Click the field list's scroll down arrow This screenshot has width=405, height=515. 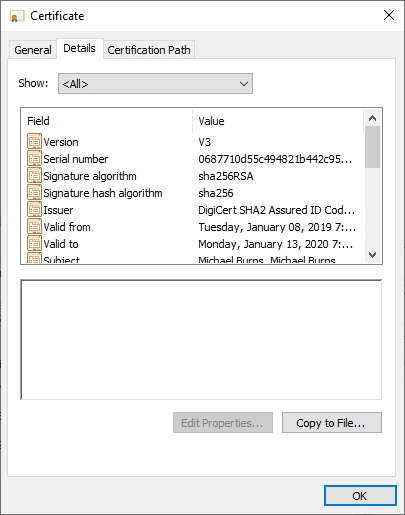coord(372,255)
